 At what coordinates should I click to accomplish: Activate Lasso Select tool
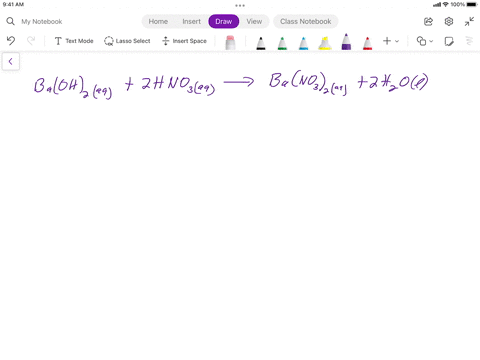coord(127,41)
